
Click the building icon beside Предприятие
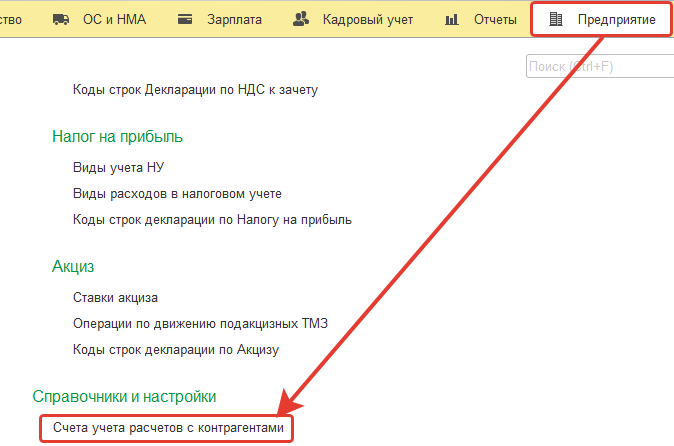coord(556,19)
